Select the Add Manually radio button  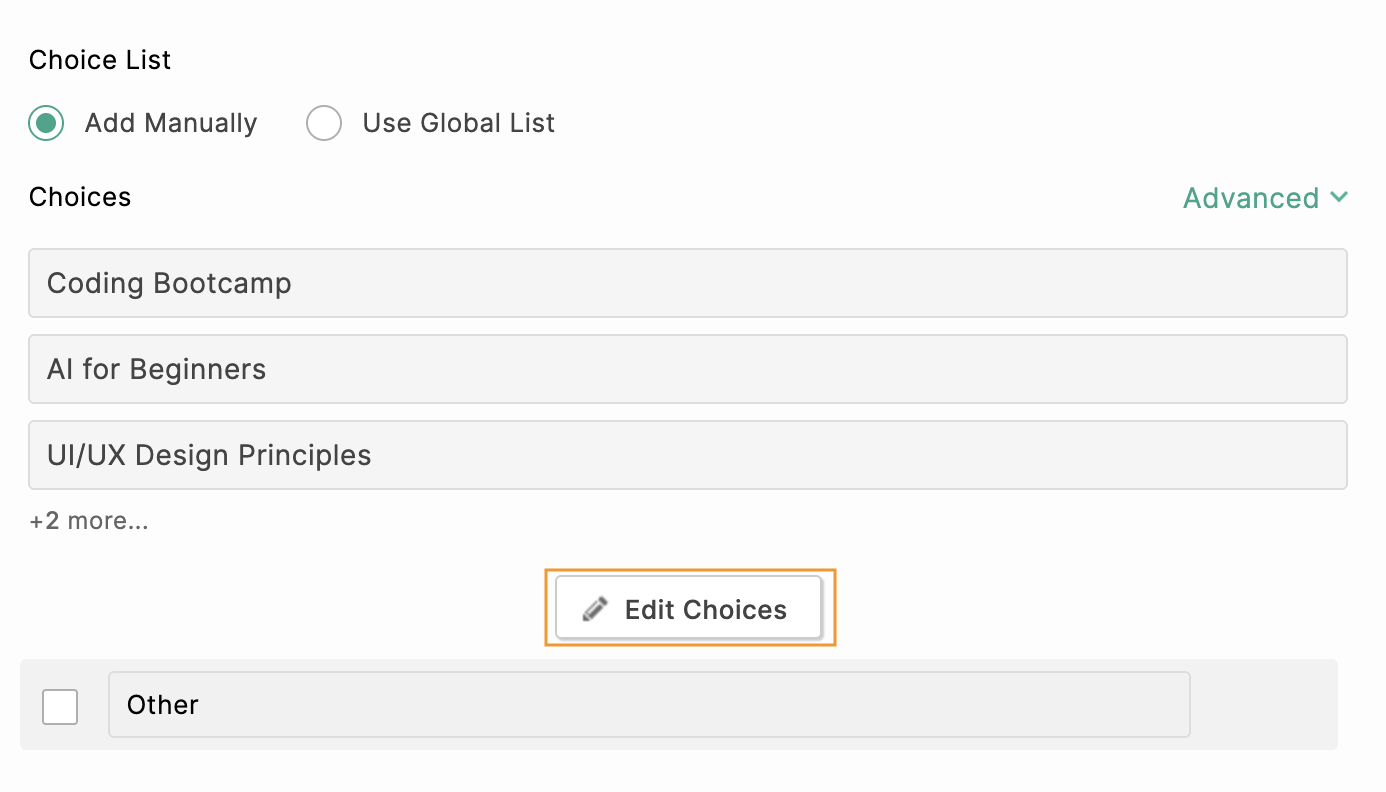[45, 122]
